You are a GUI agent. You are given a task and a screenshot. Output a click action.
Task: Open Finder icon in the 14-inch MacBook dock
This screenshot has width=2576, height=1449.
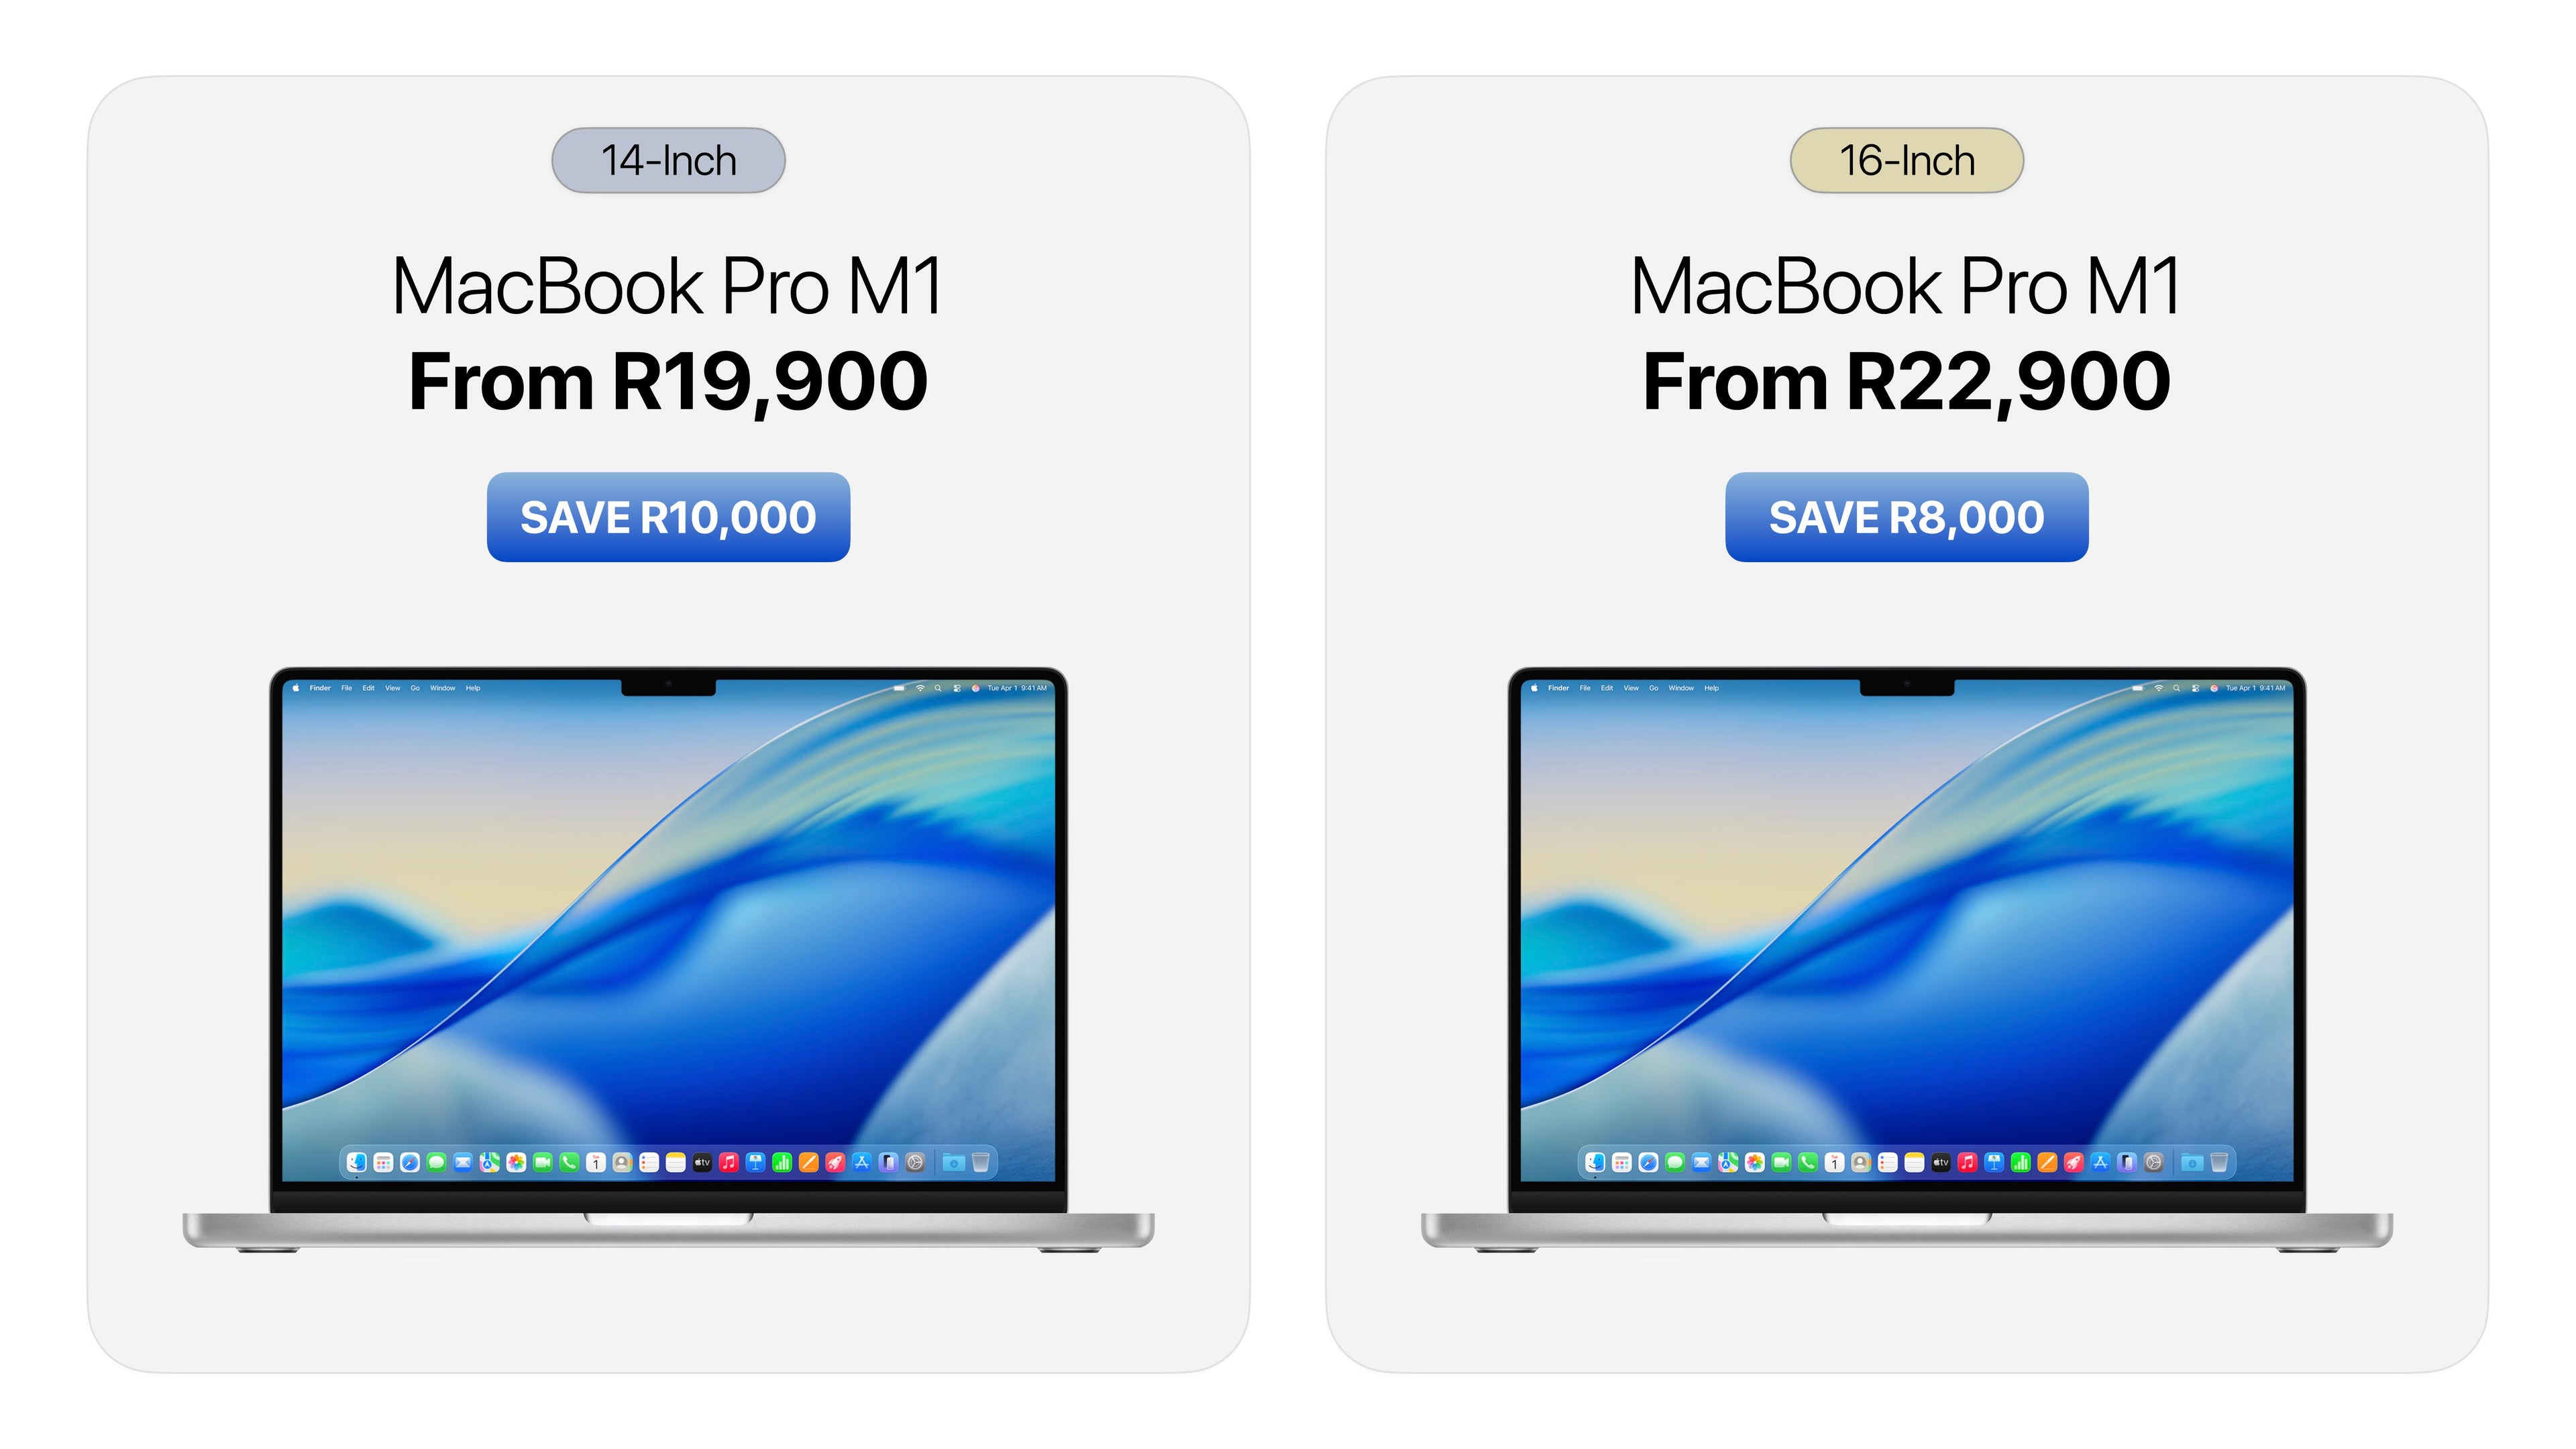pyautogui.click(x=357, y=1162)
